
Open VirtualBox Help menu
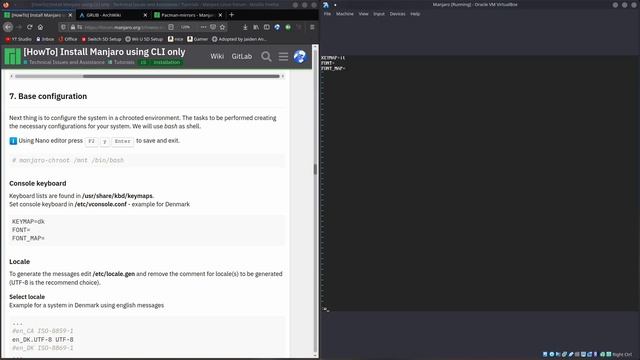click(415, 14)
